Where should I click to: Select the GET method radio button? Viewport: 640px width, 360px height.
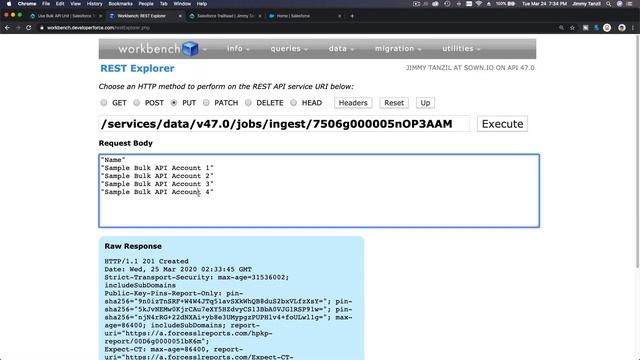pos(104,102)
